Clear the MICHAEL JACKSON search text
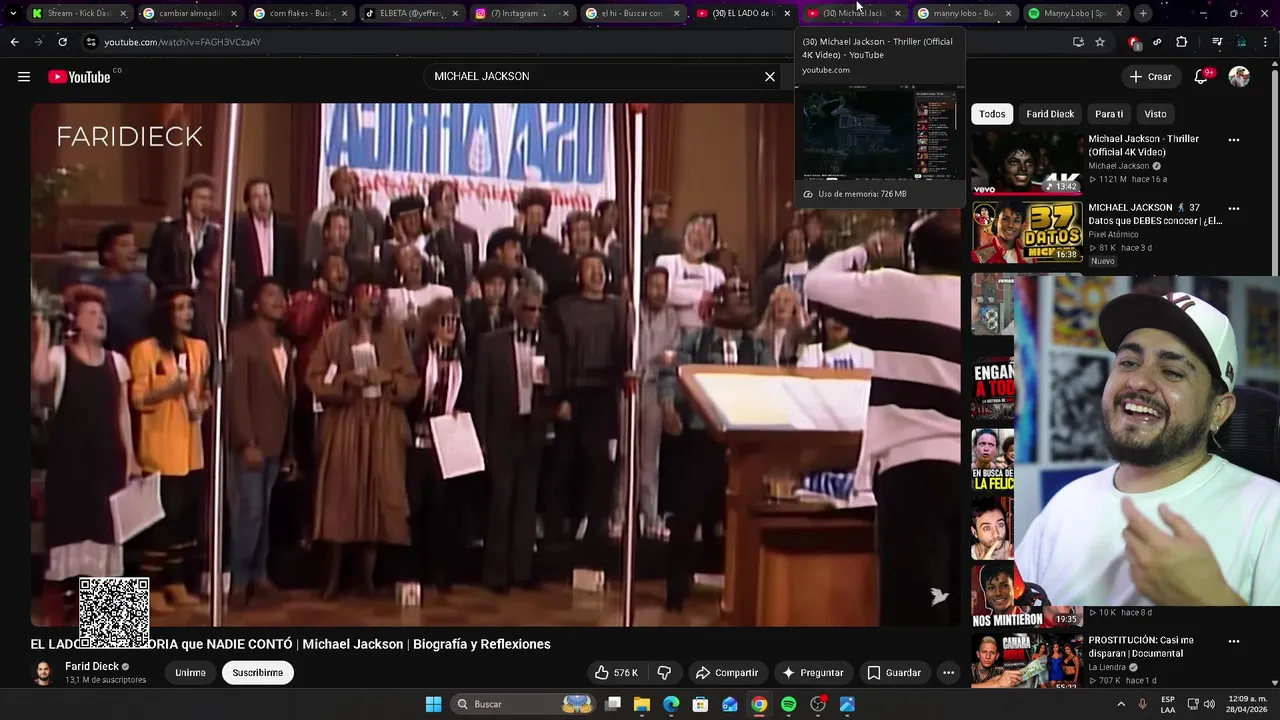This screenshot has height=720, width=1280. tap(770, 77)
